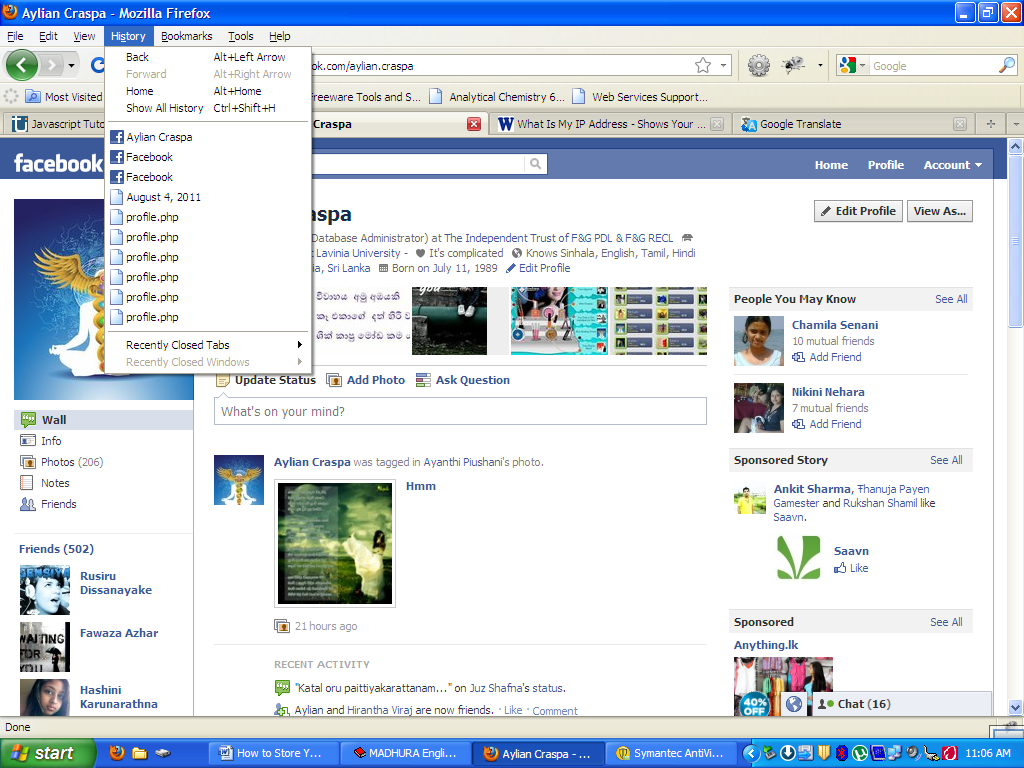Open the list all tabs dropdown
This screenshot has height=768, width=1024.
pyautogui.click(x=1016, y=123)
